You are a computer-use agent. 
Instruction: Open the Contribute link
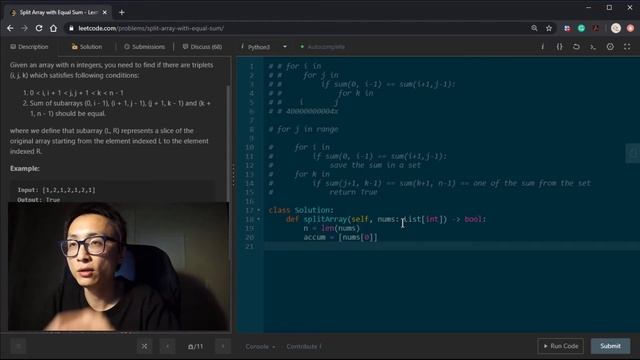[304, 347]
